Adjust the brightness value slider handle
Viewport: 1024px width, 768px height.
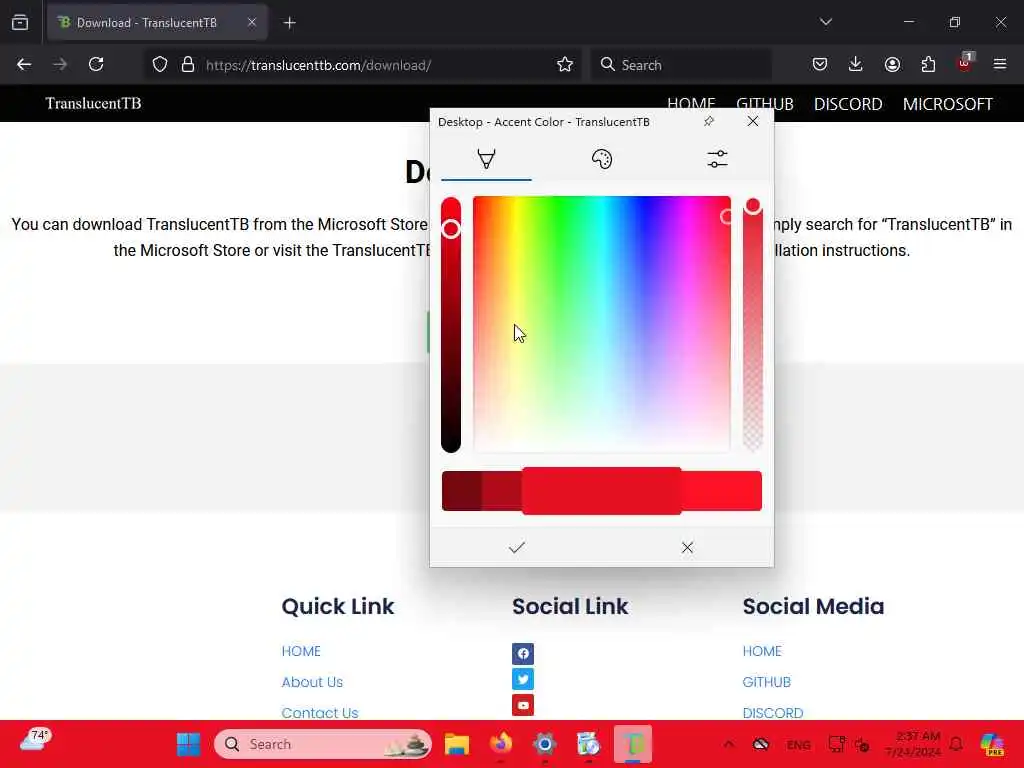(451, 229)
